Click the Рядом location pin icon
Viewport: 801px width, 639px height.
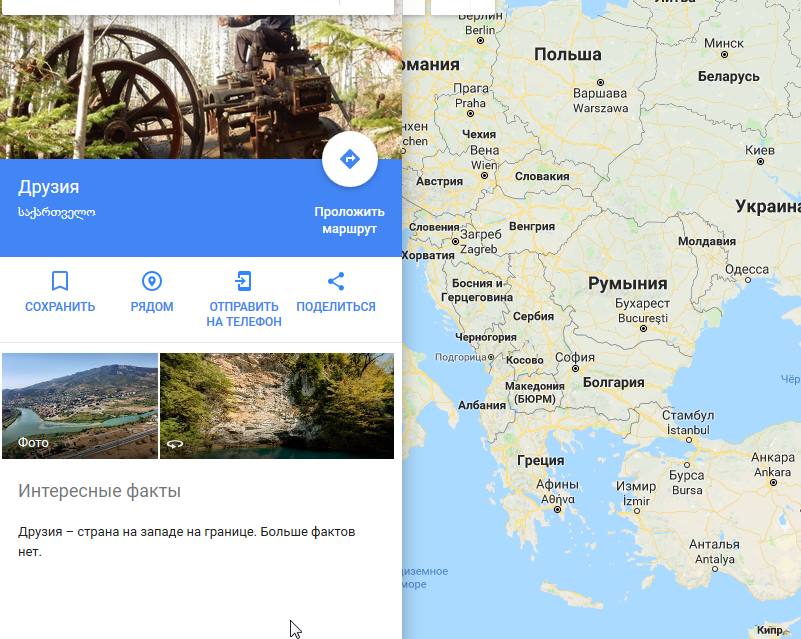tap(152, 281)
